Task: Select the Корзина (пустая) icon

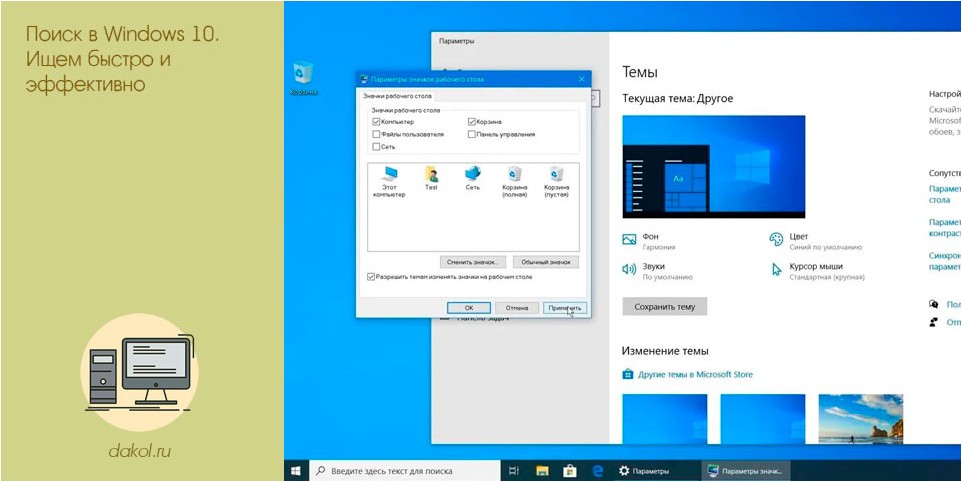Action: [556, 182]
